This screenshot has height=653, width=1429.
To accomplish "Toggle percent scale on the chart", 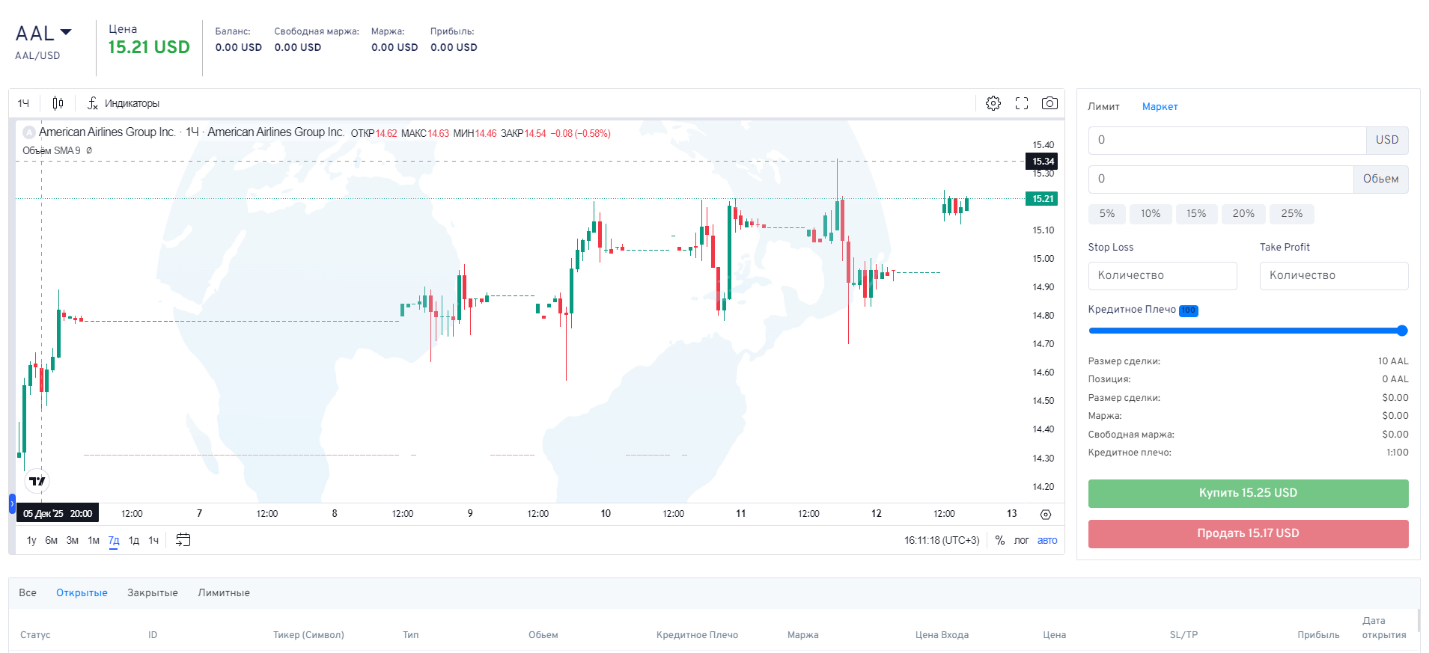I will (x=1000, y=540).
